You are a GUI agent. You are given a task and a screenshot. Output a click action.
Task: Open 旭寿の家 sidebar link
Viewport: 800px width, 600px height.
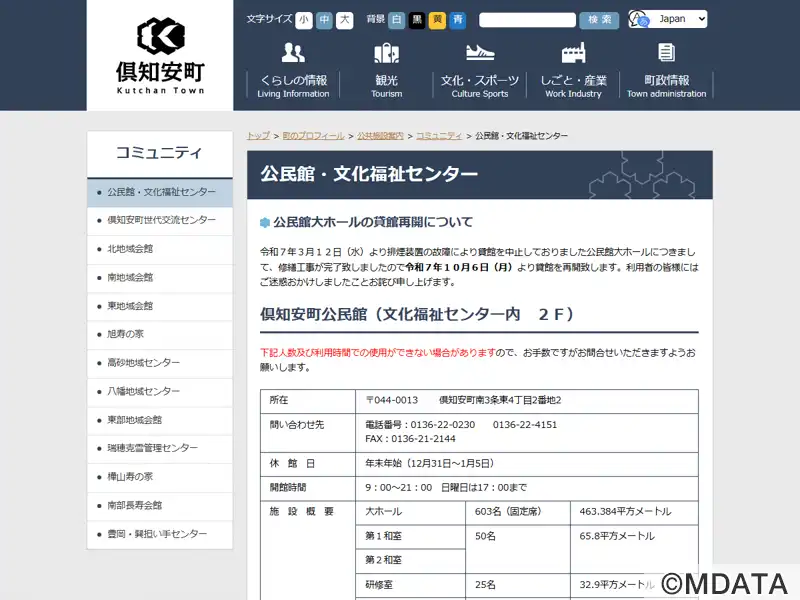click(160, 334)
